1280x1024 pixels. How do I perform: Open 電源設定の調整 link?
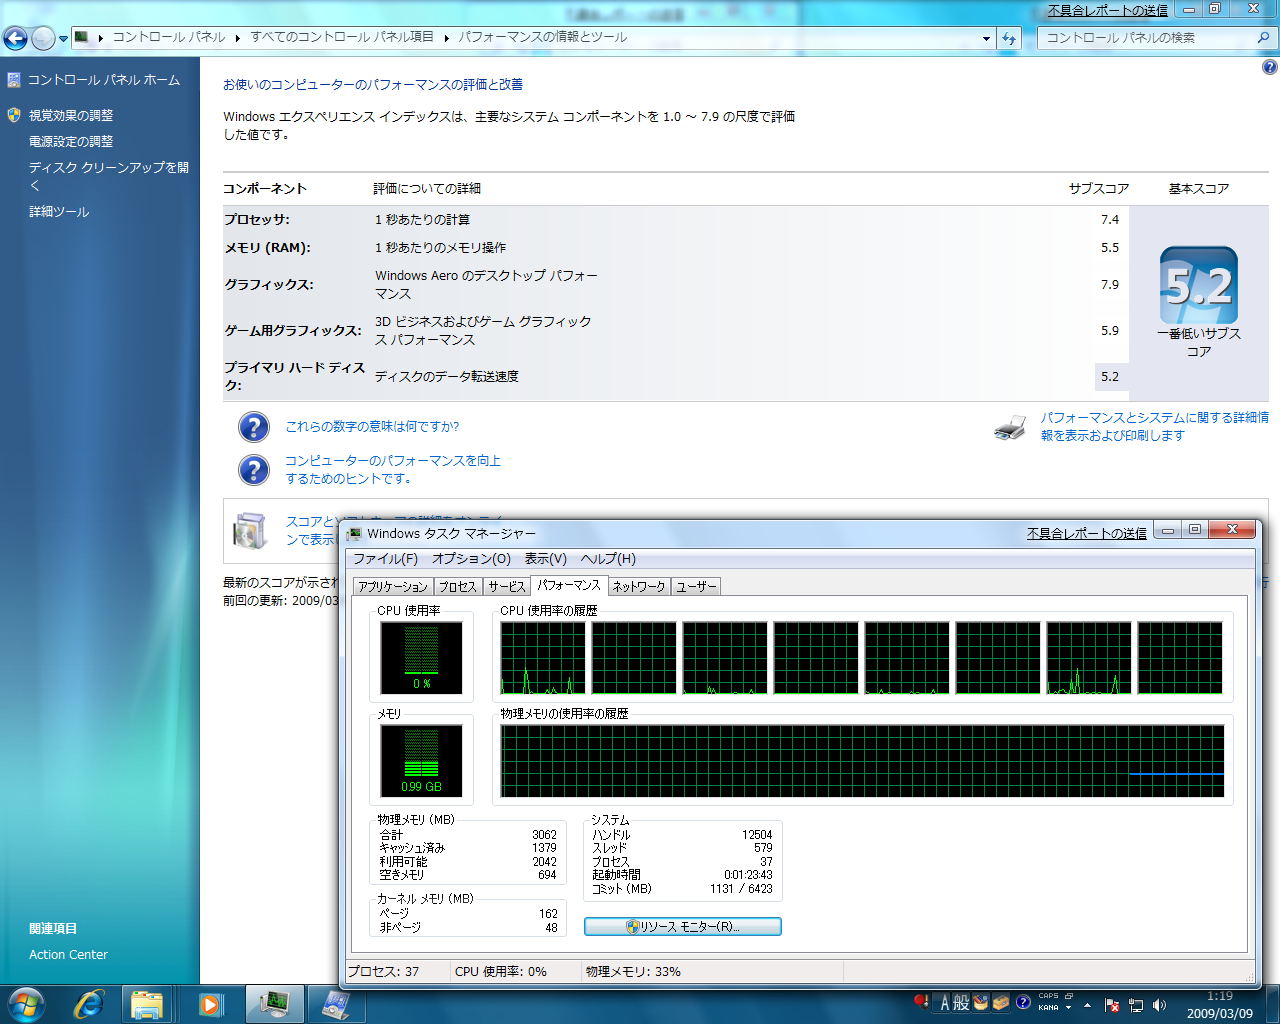click(71, 142)
